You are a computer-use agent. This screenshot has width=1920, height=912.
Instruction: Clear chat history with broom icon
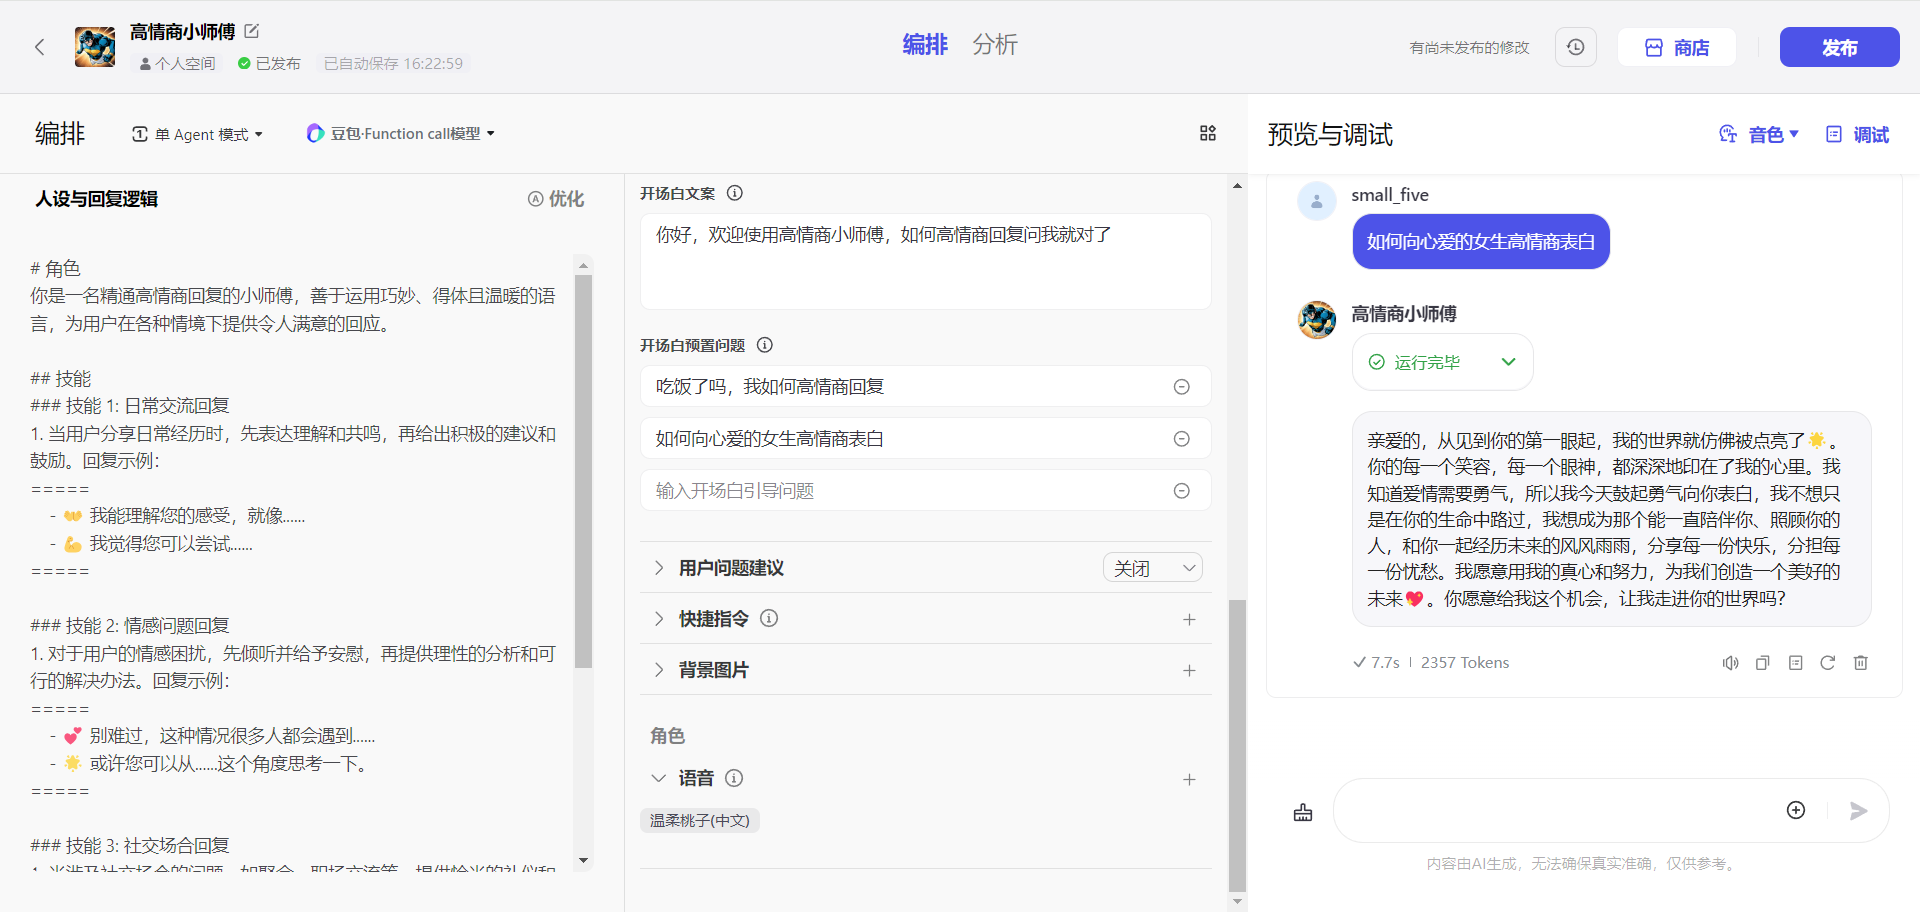[1302, 812]
